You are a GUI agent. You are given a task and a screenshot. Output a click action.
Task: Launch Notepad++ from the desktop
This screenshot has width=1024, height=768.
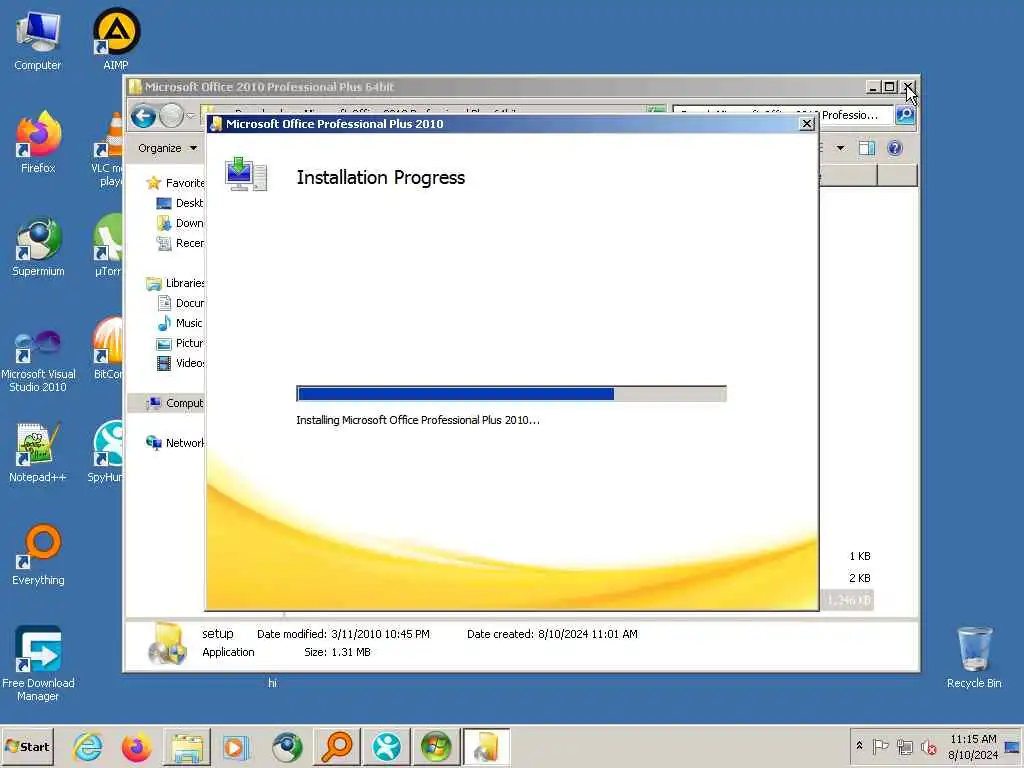[38, 452]
